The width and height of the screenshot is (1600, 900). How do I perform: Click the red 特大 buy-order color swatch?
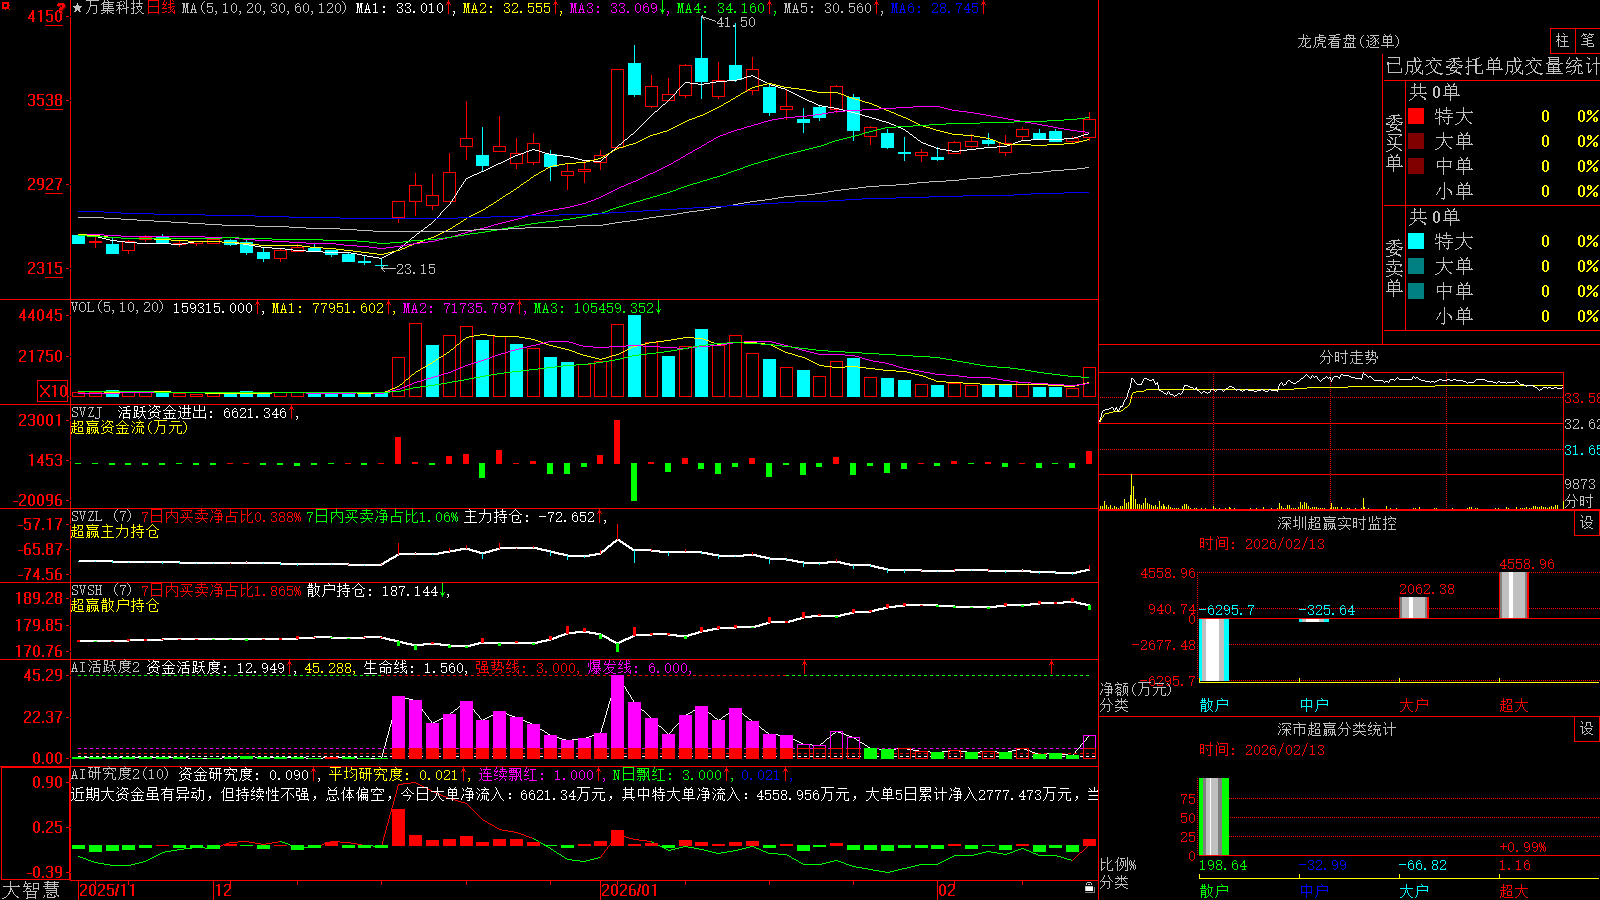1416,116
